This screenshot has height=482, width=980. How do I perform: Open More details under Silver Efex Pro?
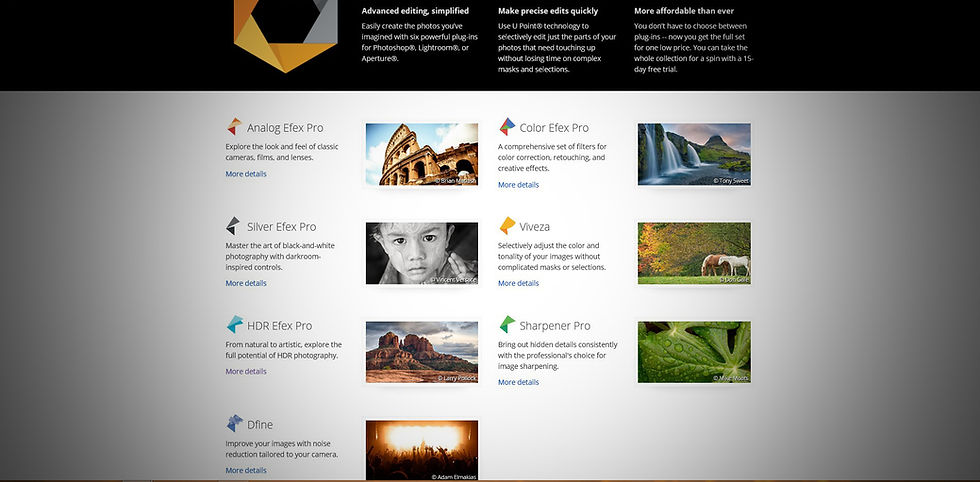(x=246, y=283)
